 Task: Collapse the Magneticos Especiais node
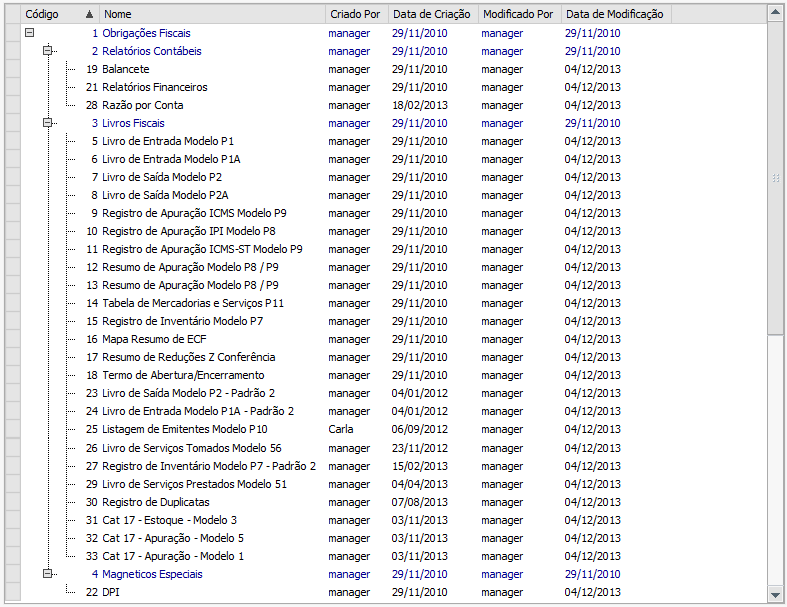48,573
